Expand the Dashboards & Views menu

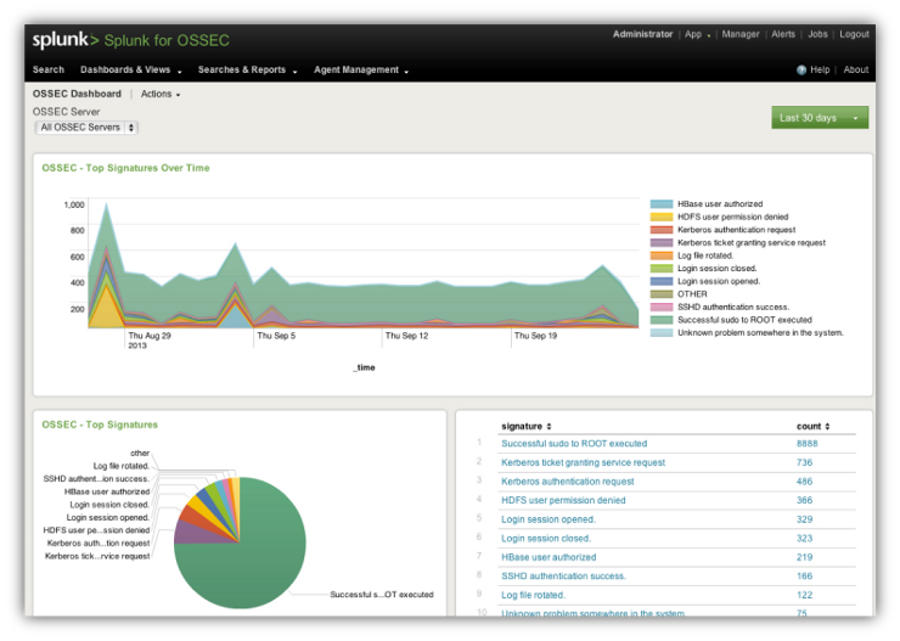point(131,69)
